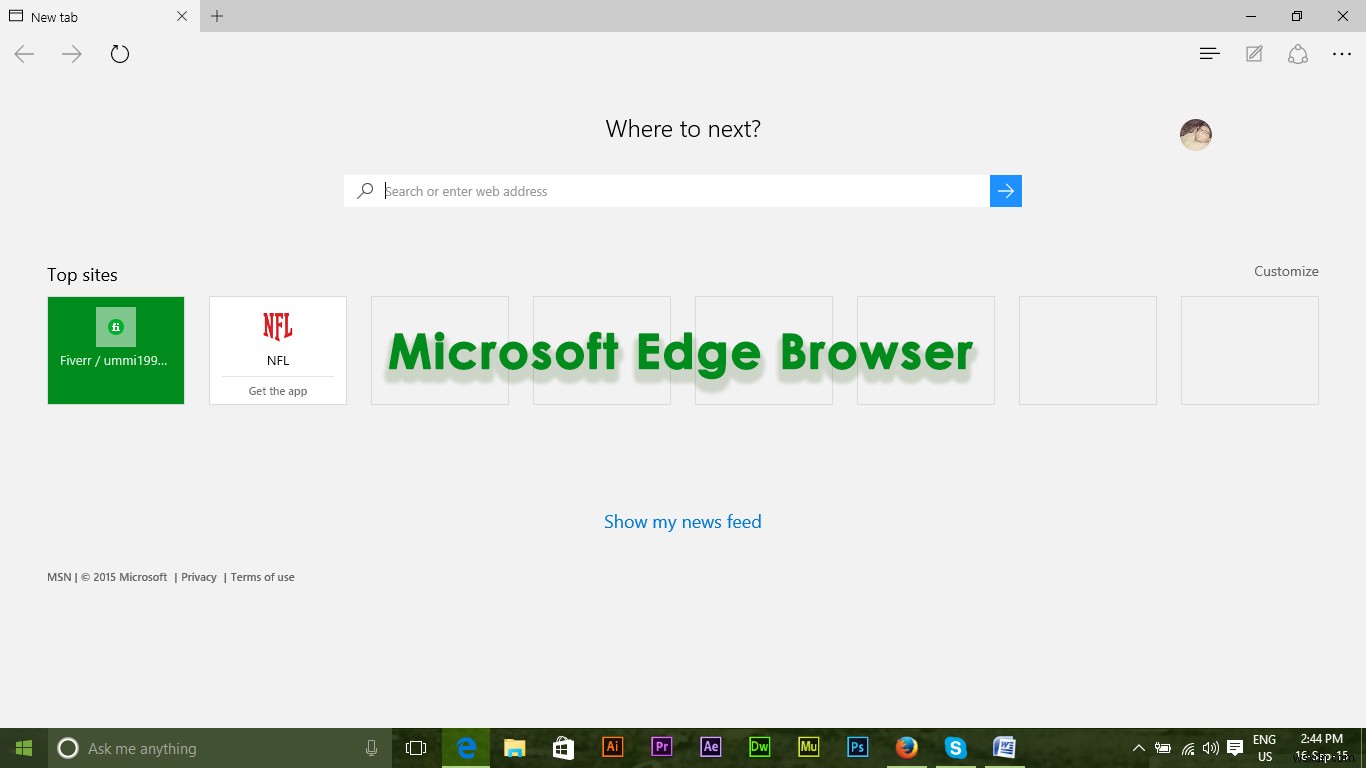Show my news feed
This screenshot has height=768, width=1366.
pyautogui.click(x=682, y=521)
